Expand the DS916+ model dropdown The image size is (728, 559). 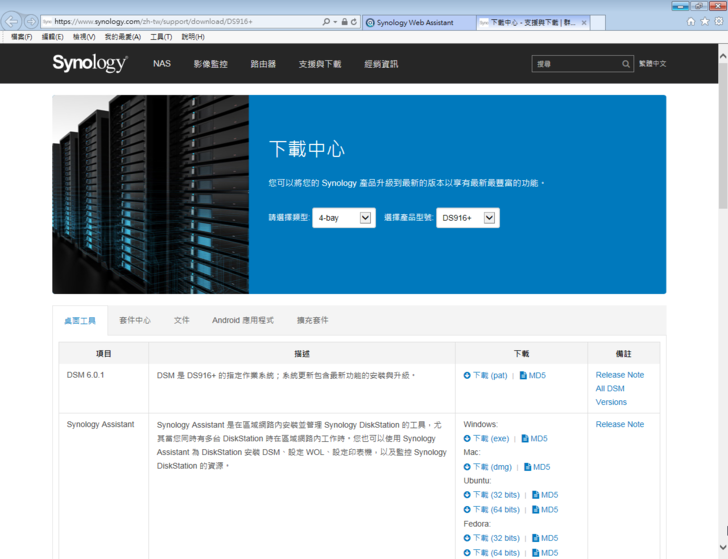[489, 218]
